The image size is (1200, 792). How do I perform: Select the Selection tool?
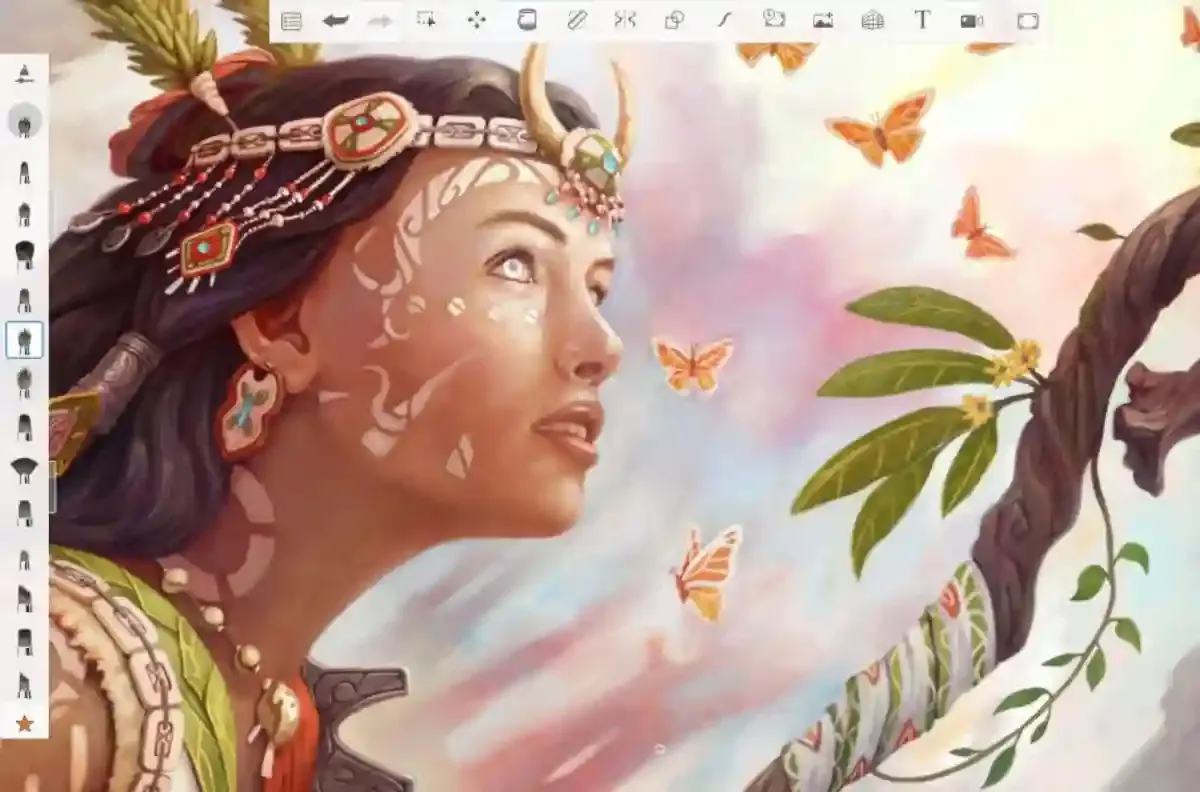pos(427,20)
